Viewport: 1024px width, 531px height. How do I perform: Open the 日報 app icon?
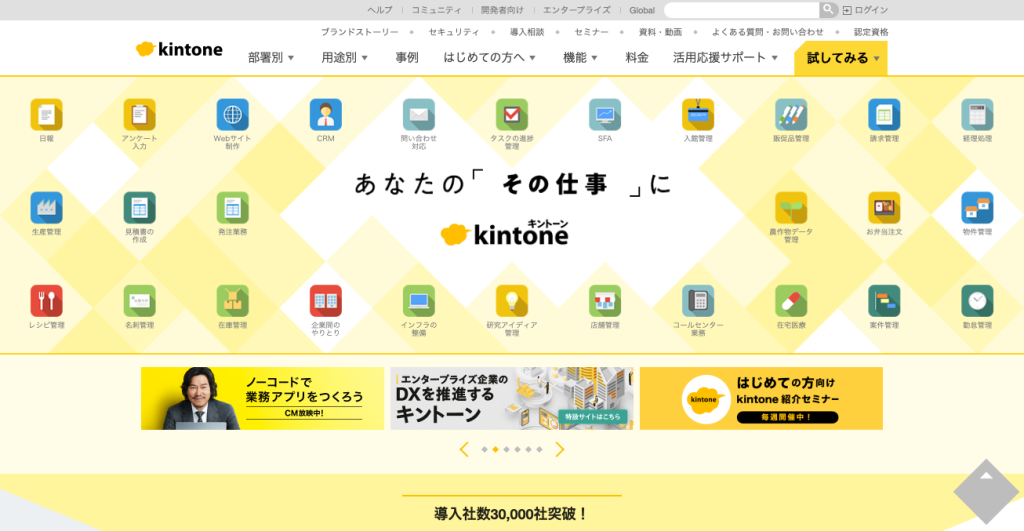tap(46, 115)
